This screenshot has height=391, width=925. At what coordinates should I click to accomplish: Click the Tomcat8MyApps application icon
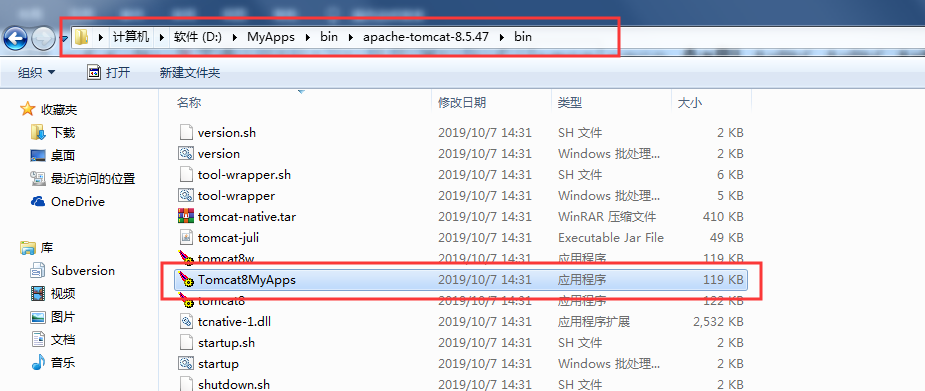[186, 280]
